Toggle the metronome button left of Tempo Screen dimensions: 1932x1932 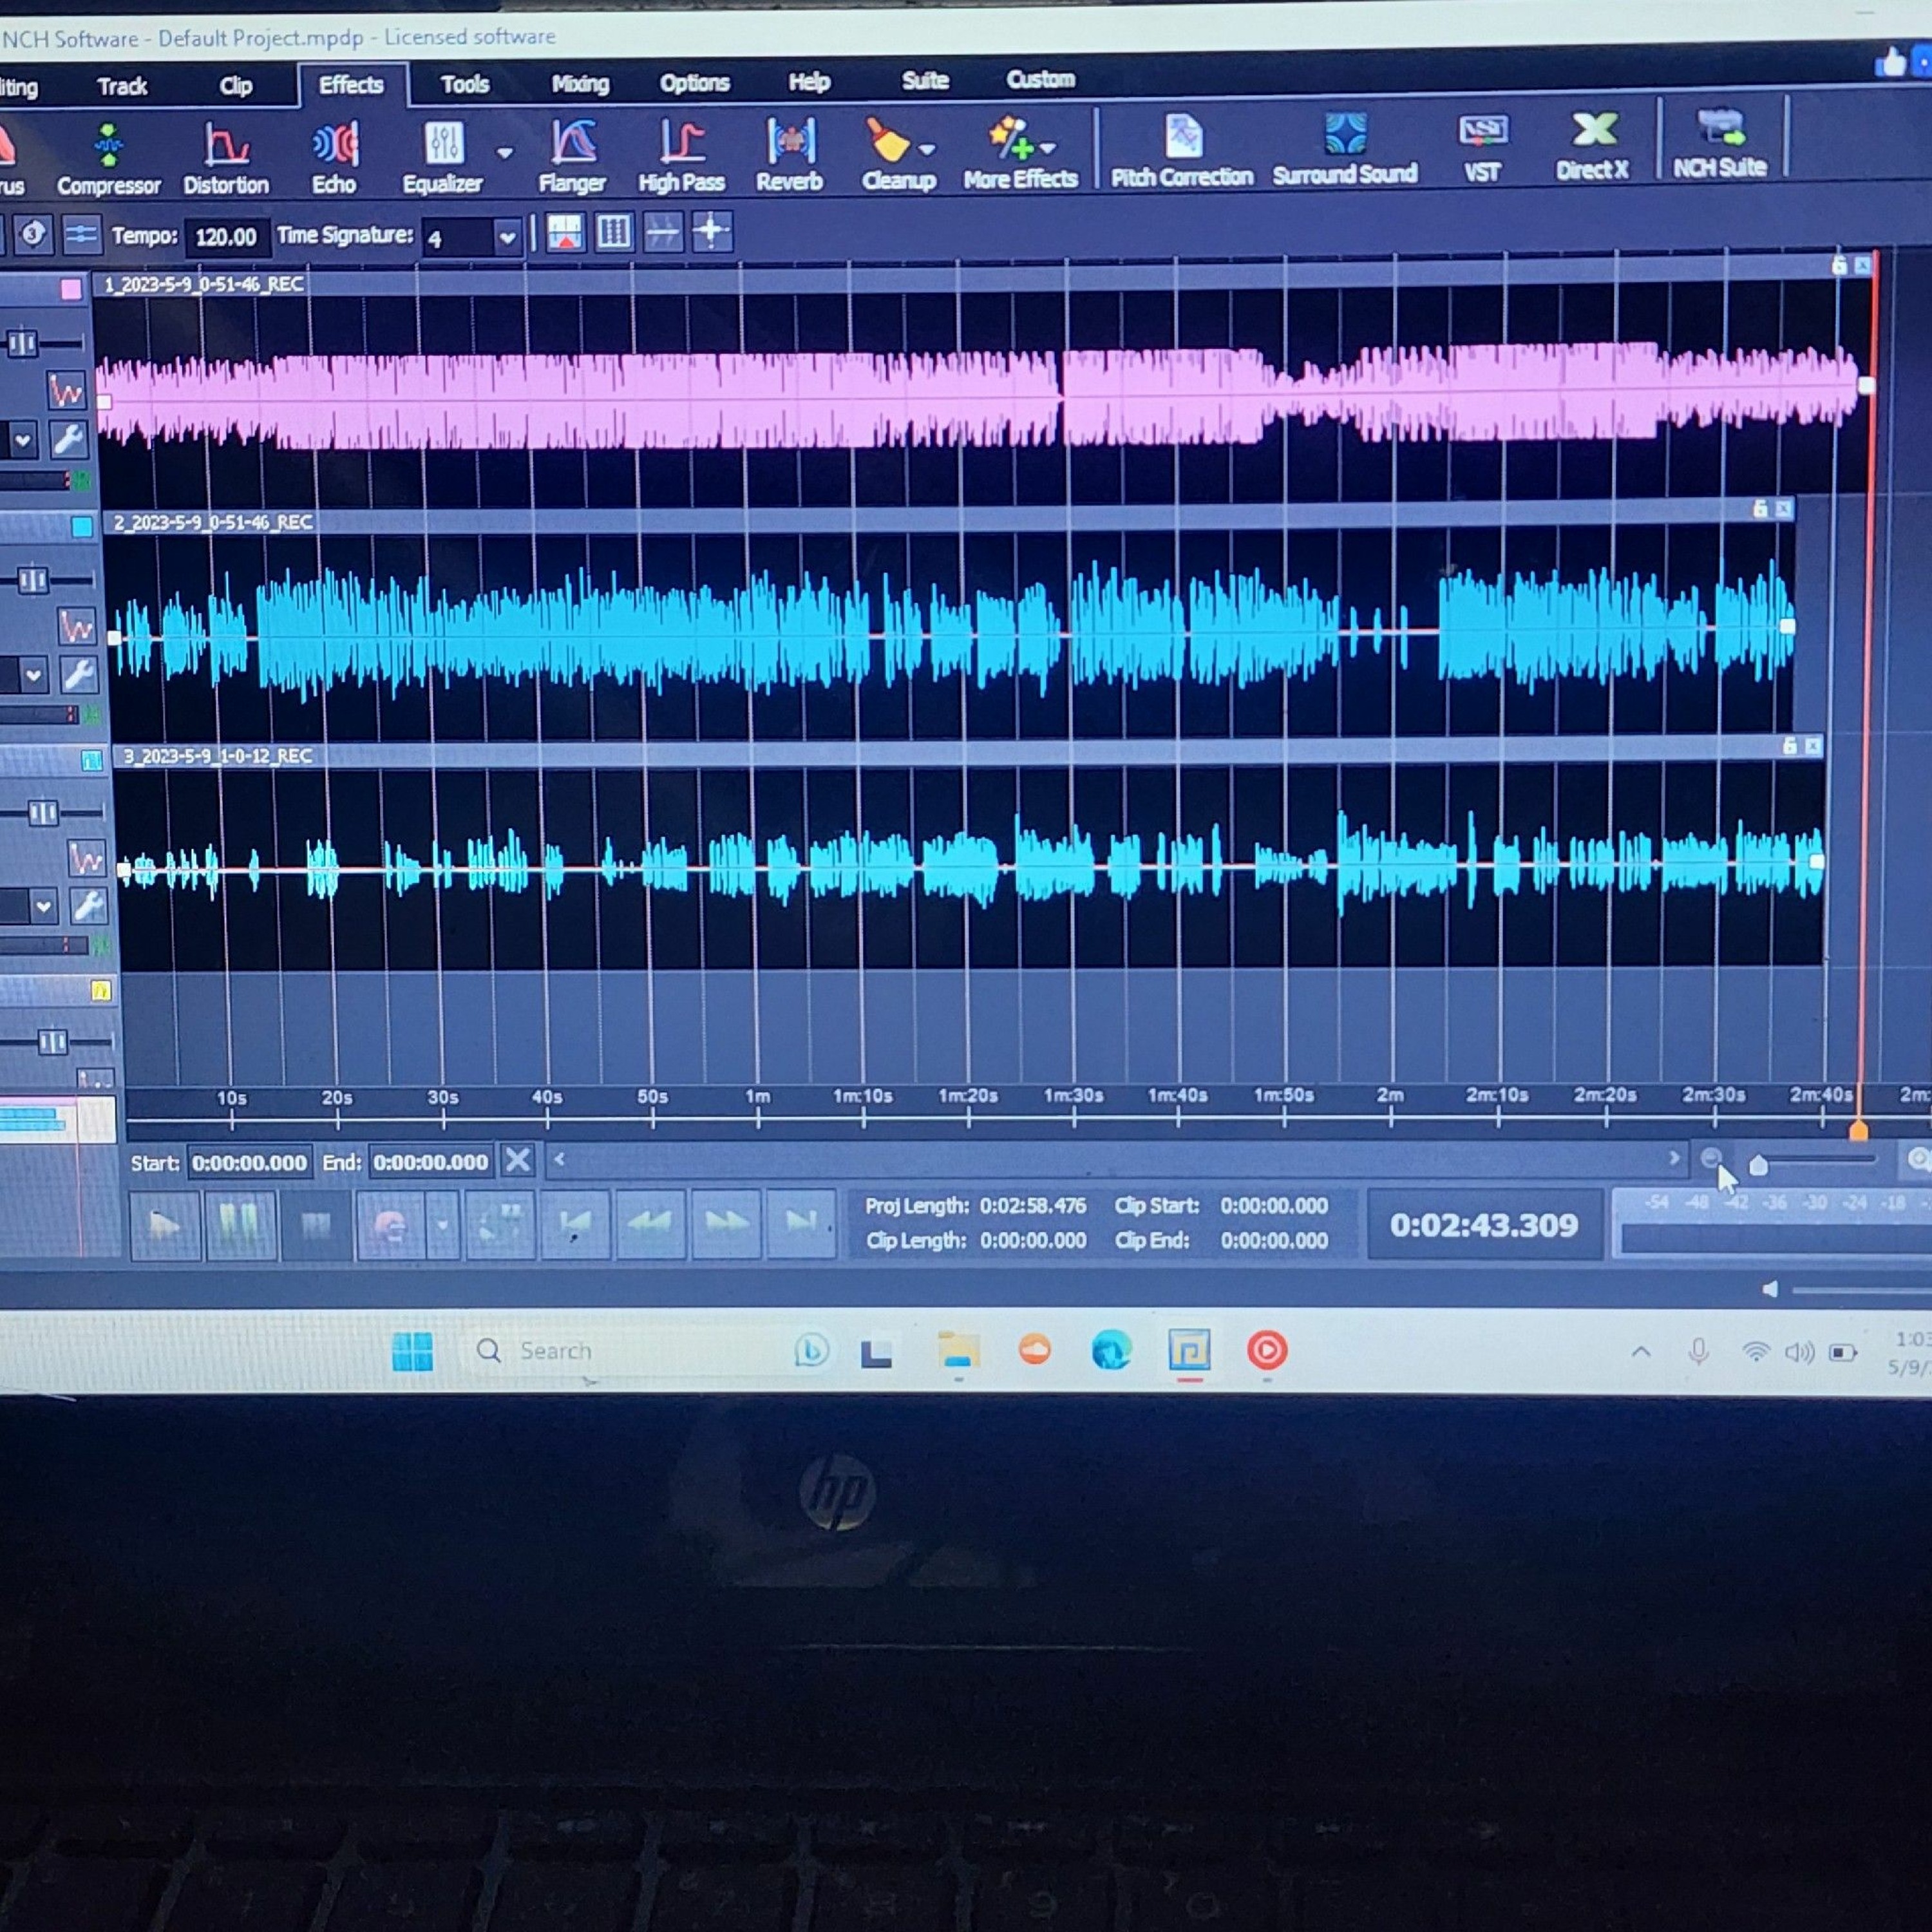coord(33,235)
